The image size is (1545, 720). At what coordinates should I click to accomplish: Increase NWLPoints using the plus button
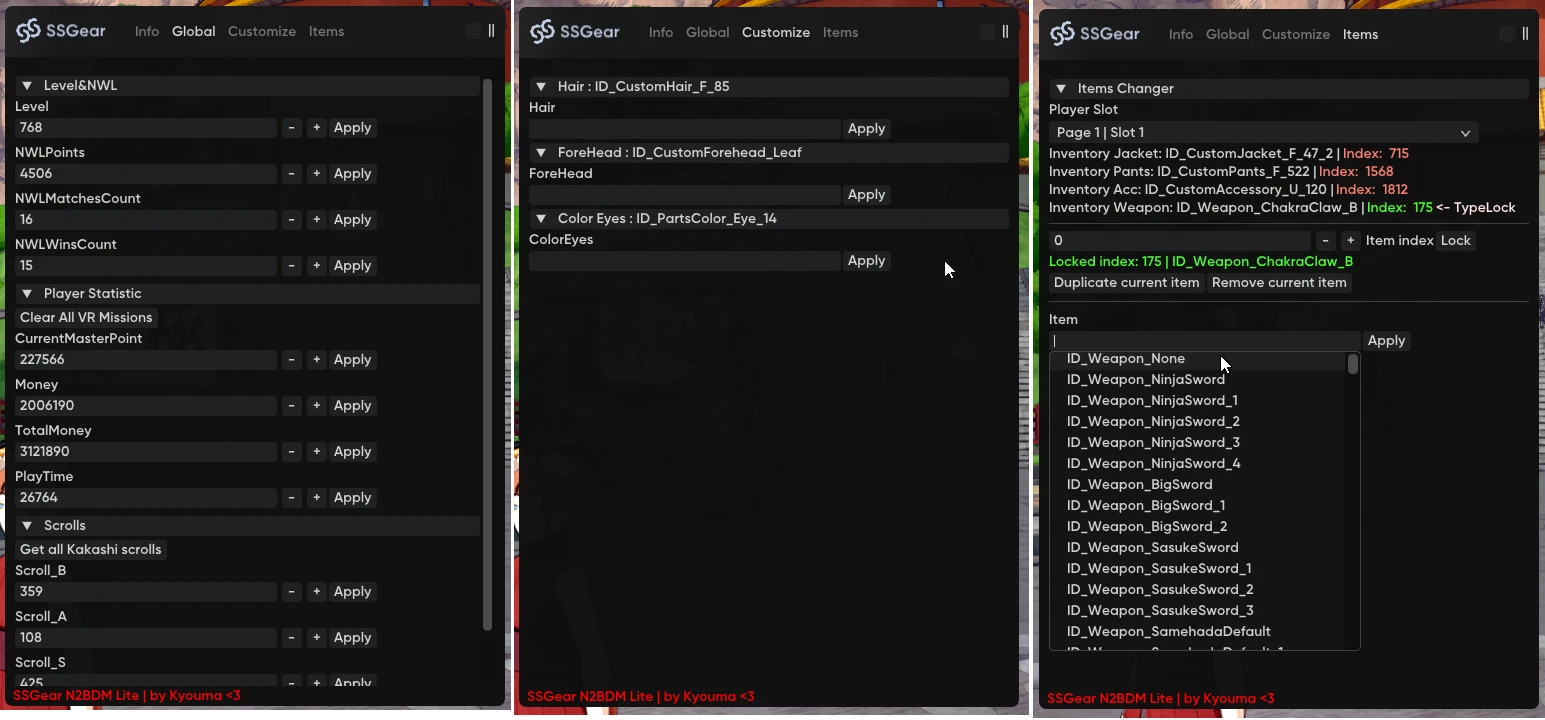316,174
